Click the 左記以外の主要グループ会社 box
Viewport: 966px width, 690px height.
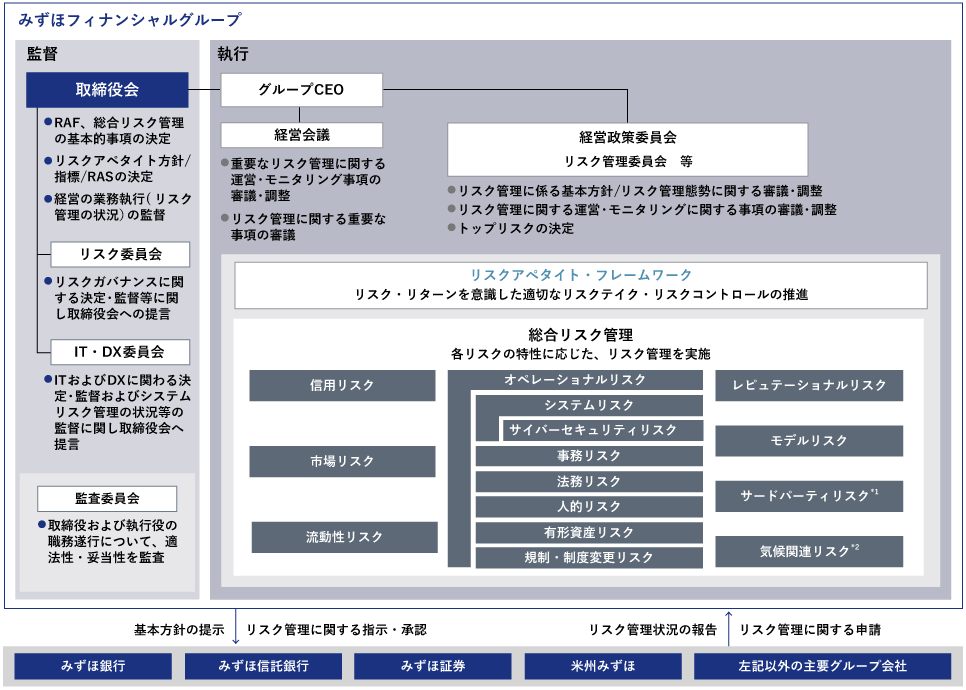coord(822,666)
